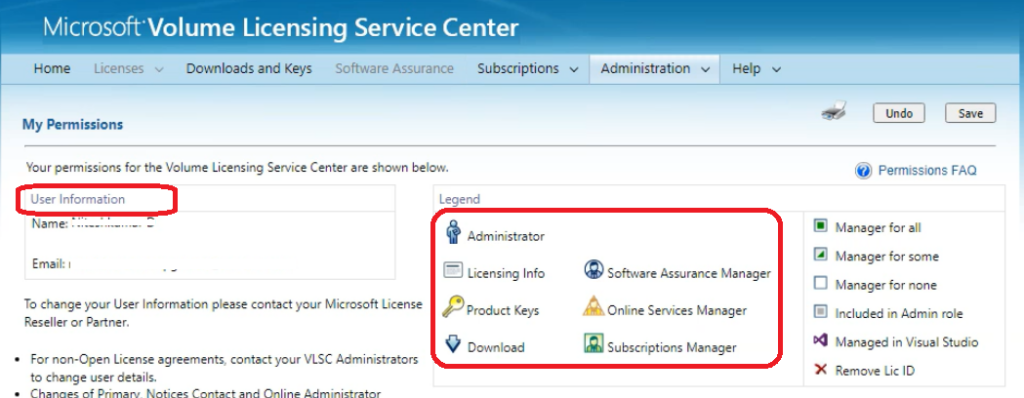This screenshot has width=1024, height=398.
Task: Click the non-Open License agreements bullet text
Action: [x=224, y=369]
